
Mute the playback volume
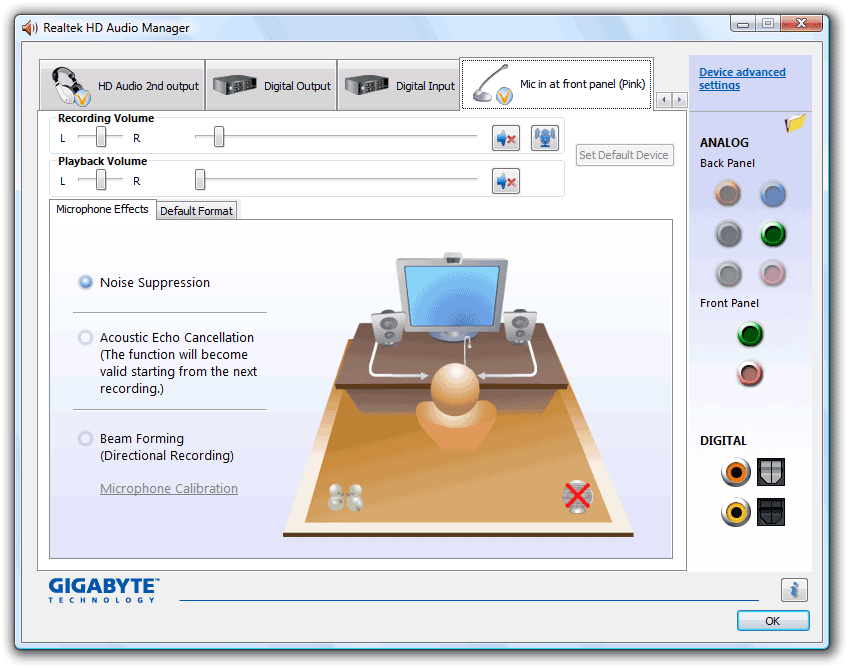point(506,181)
